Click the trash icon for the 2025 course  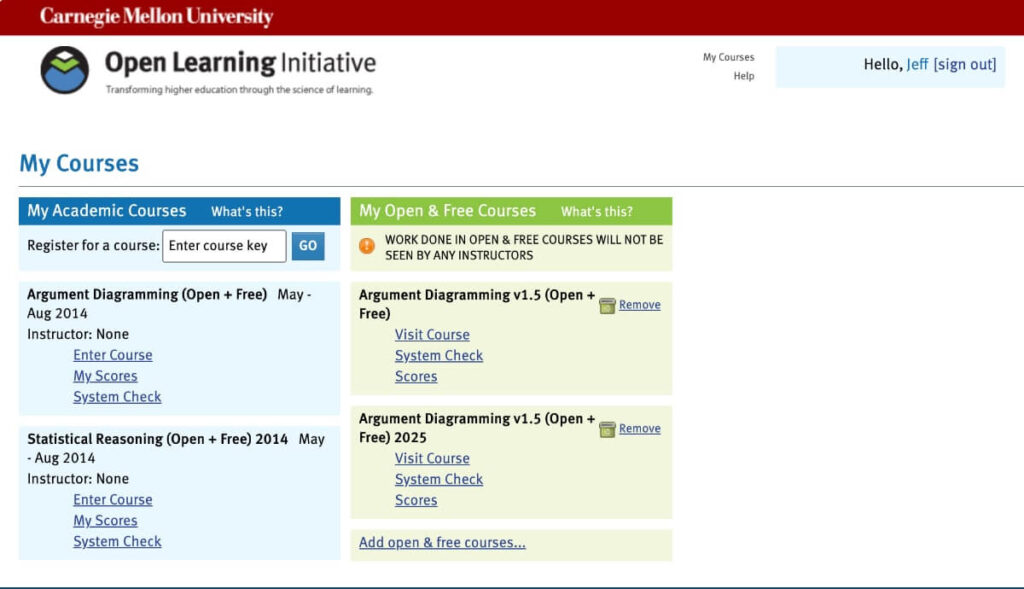(x=607, y=430)
